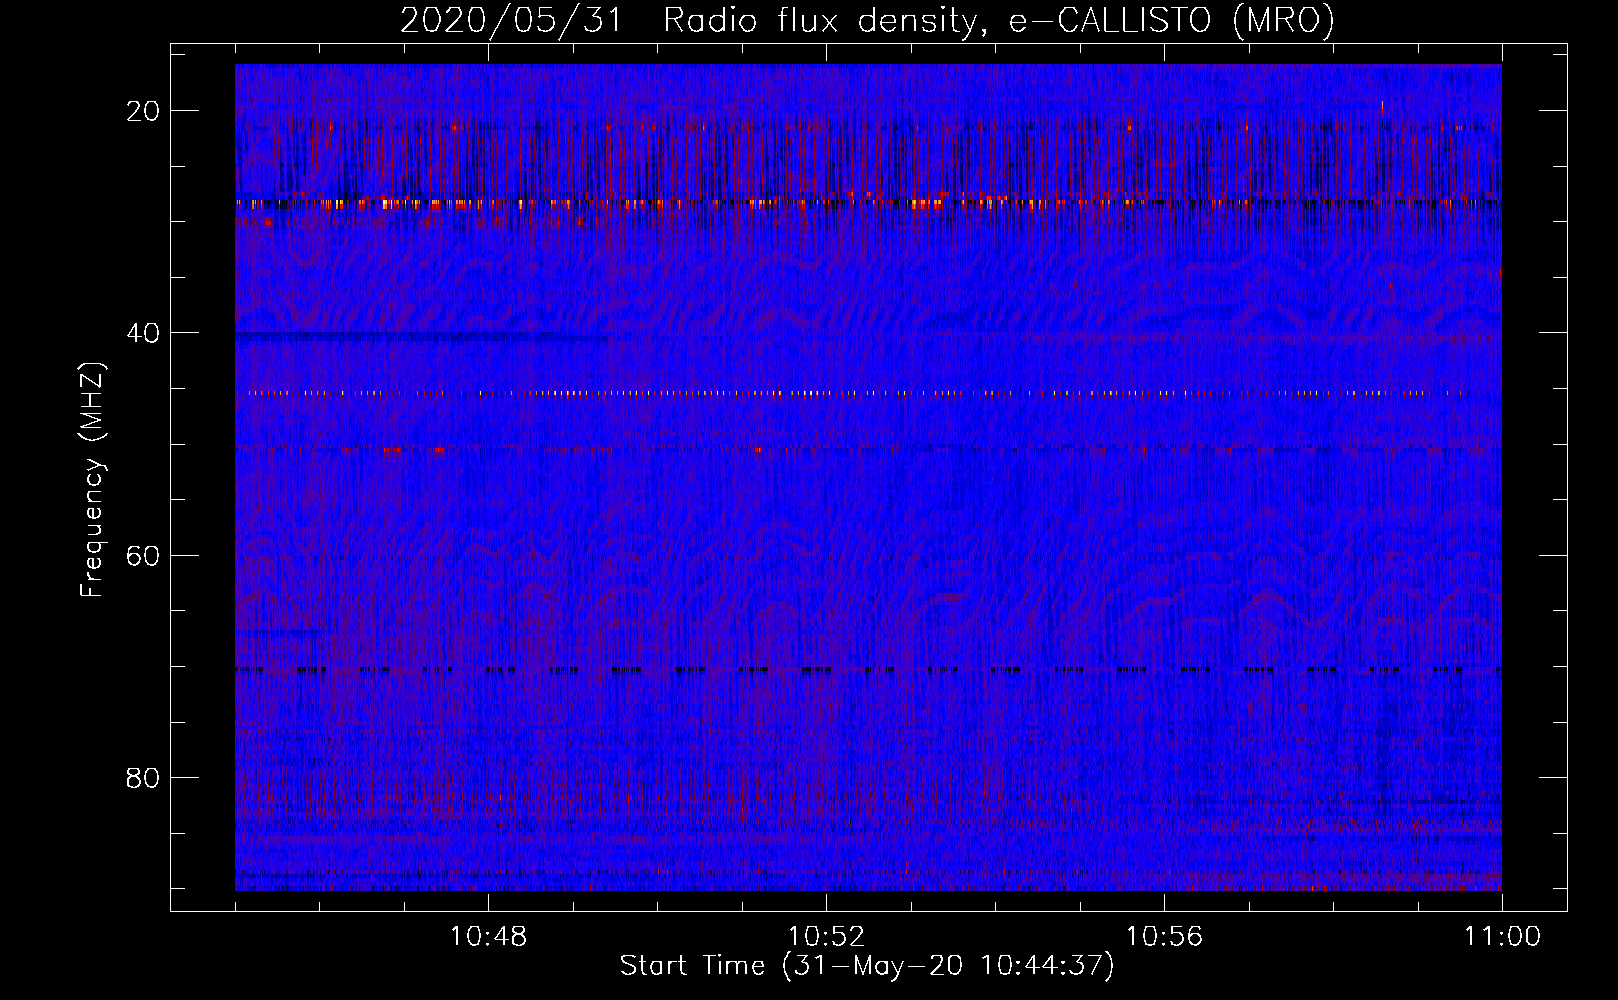Click the 80 MHz frequency tick label

tap(143, 777)
